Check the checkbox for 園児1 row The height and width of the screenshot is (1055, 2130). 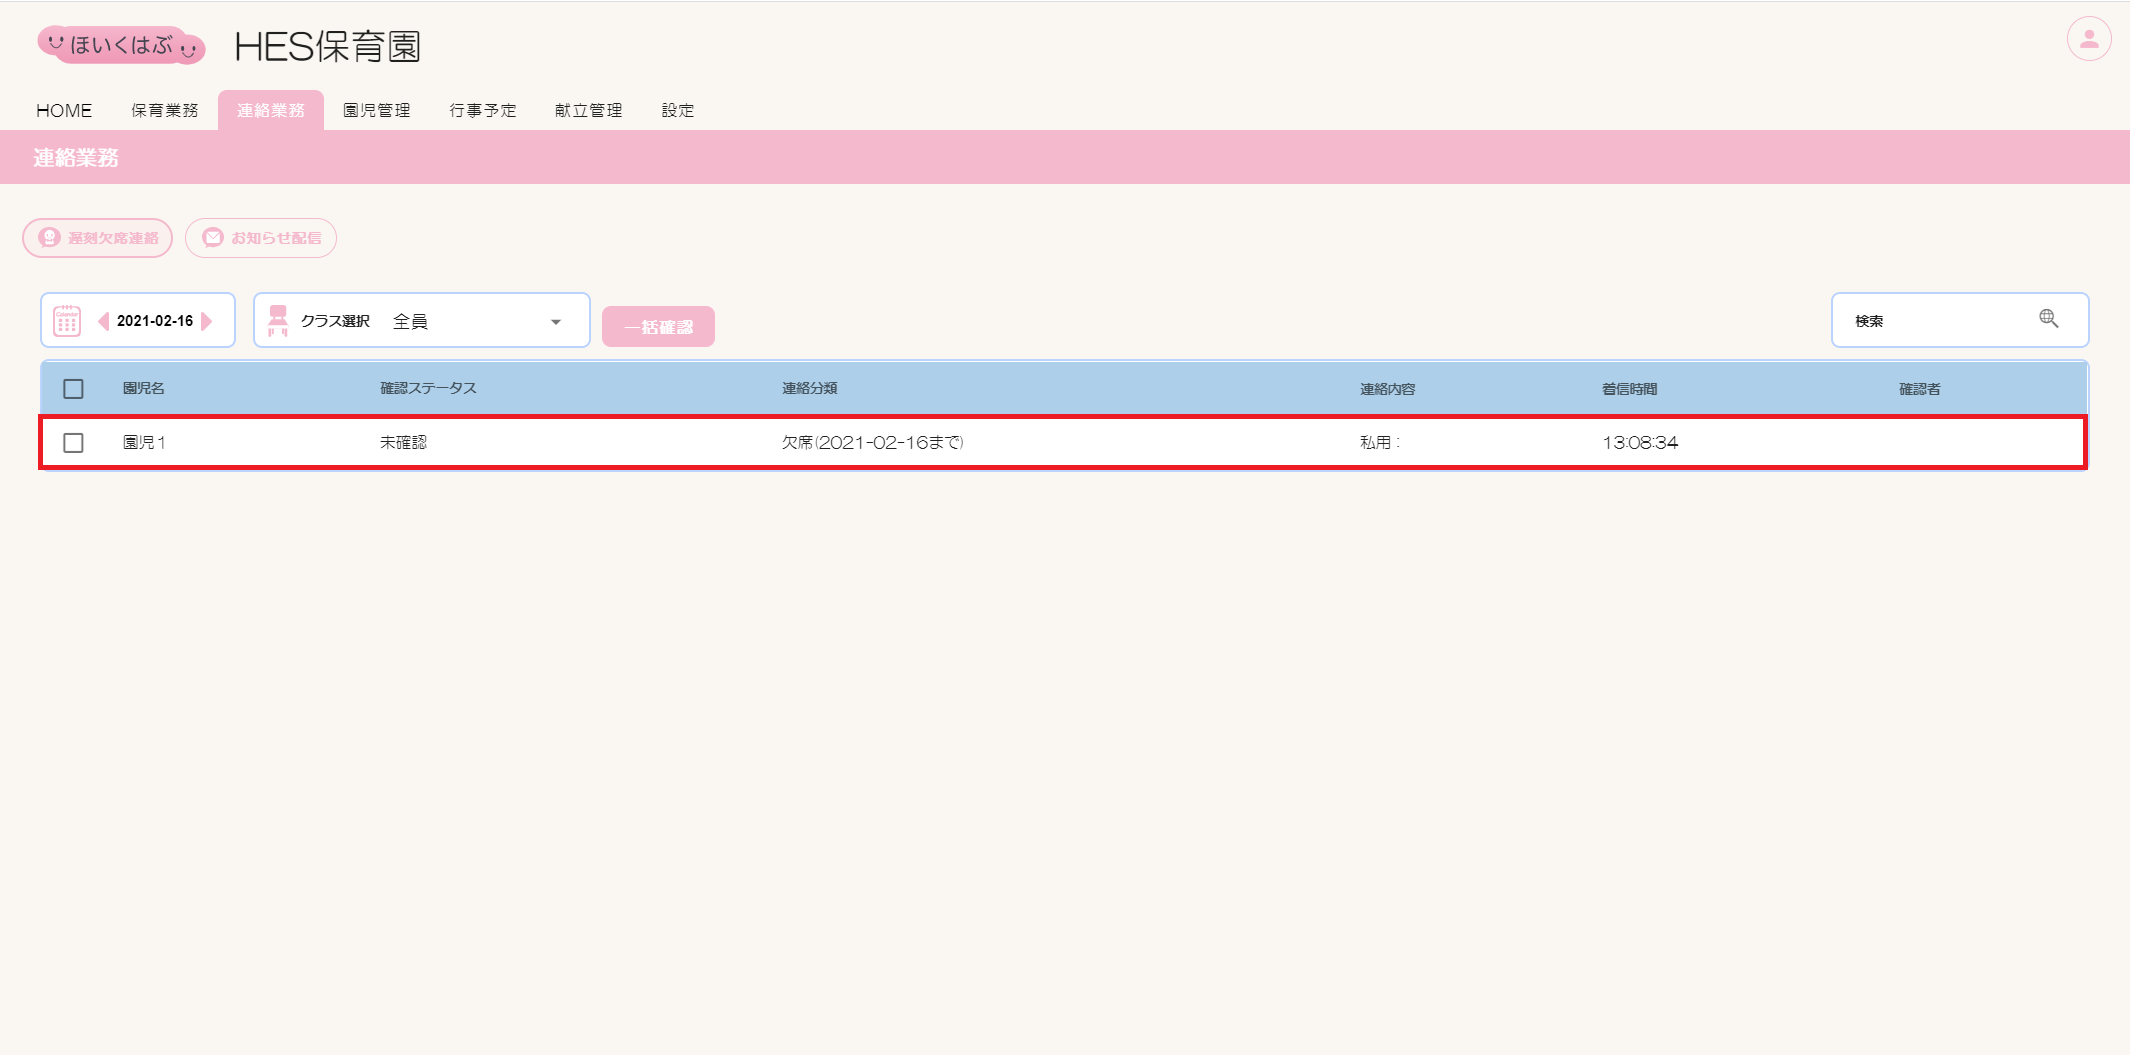pos(73,442)
